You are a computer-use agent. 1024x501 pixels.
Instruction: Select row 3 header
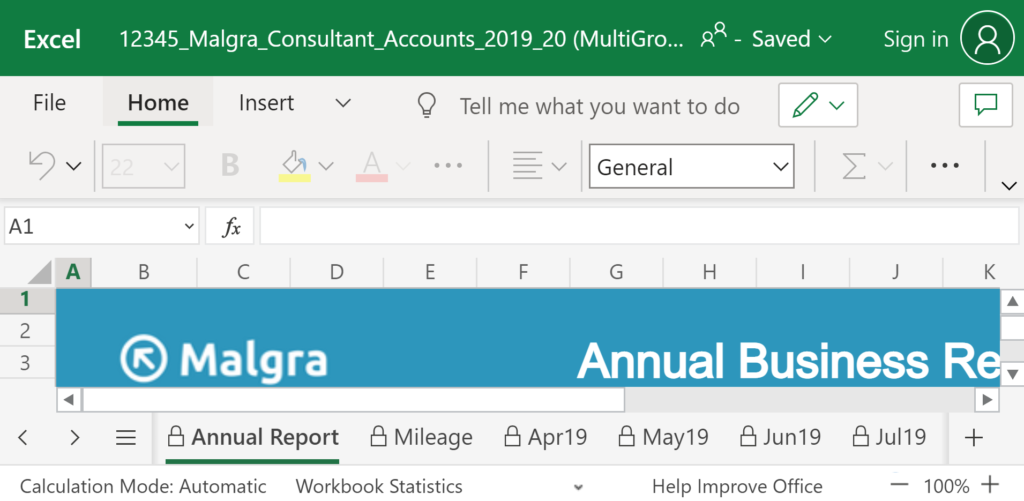click(x=26, y=363)
